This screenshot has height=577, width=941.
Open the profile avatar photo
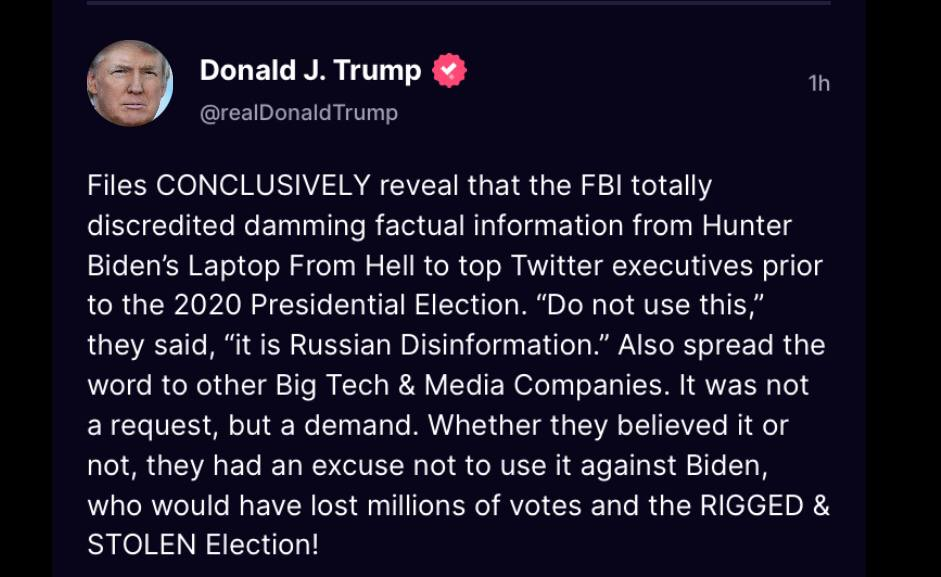click(130, 84)
